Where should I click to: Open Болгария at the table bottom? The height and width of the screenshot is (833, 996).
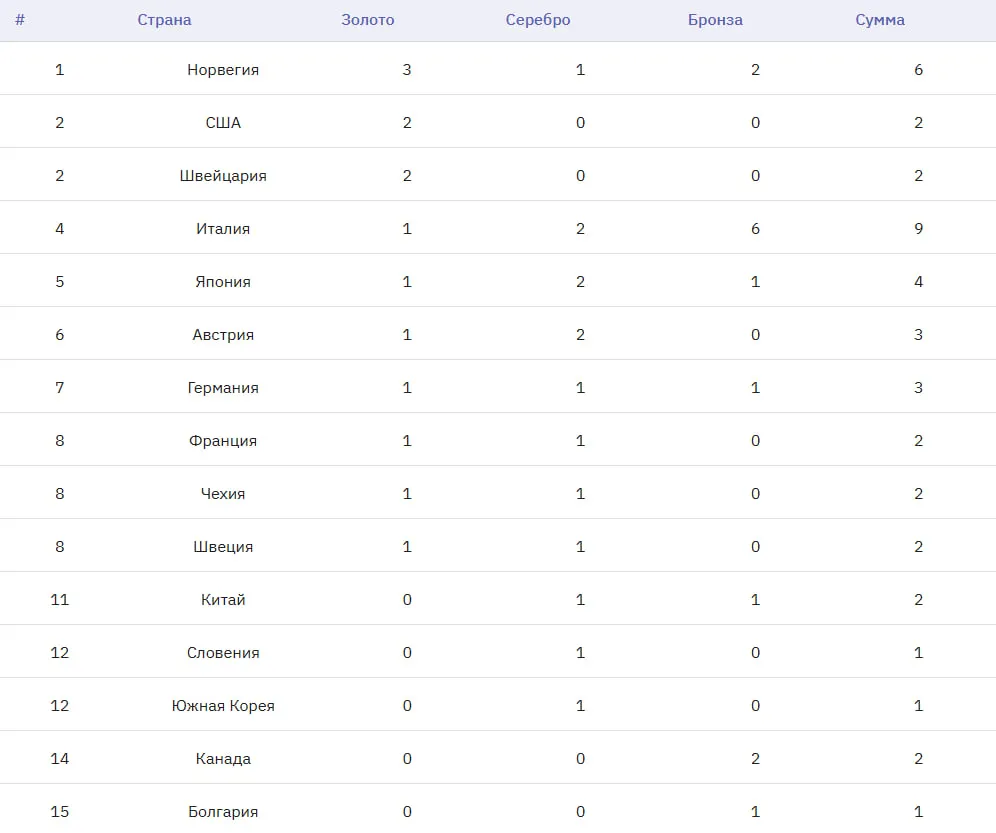tap(223, 812)
